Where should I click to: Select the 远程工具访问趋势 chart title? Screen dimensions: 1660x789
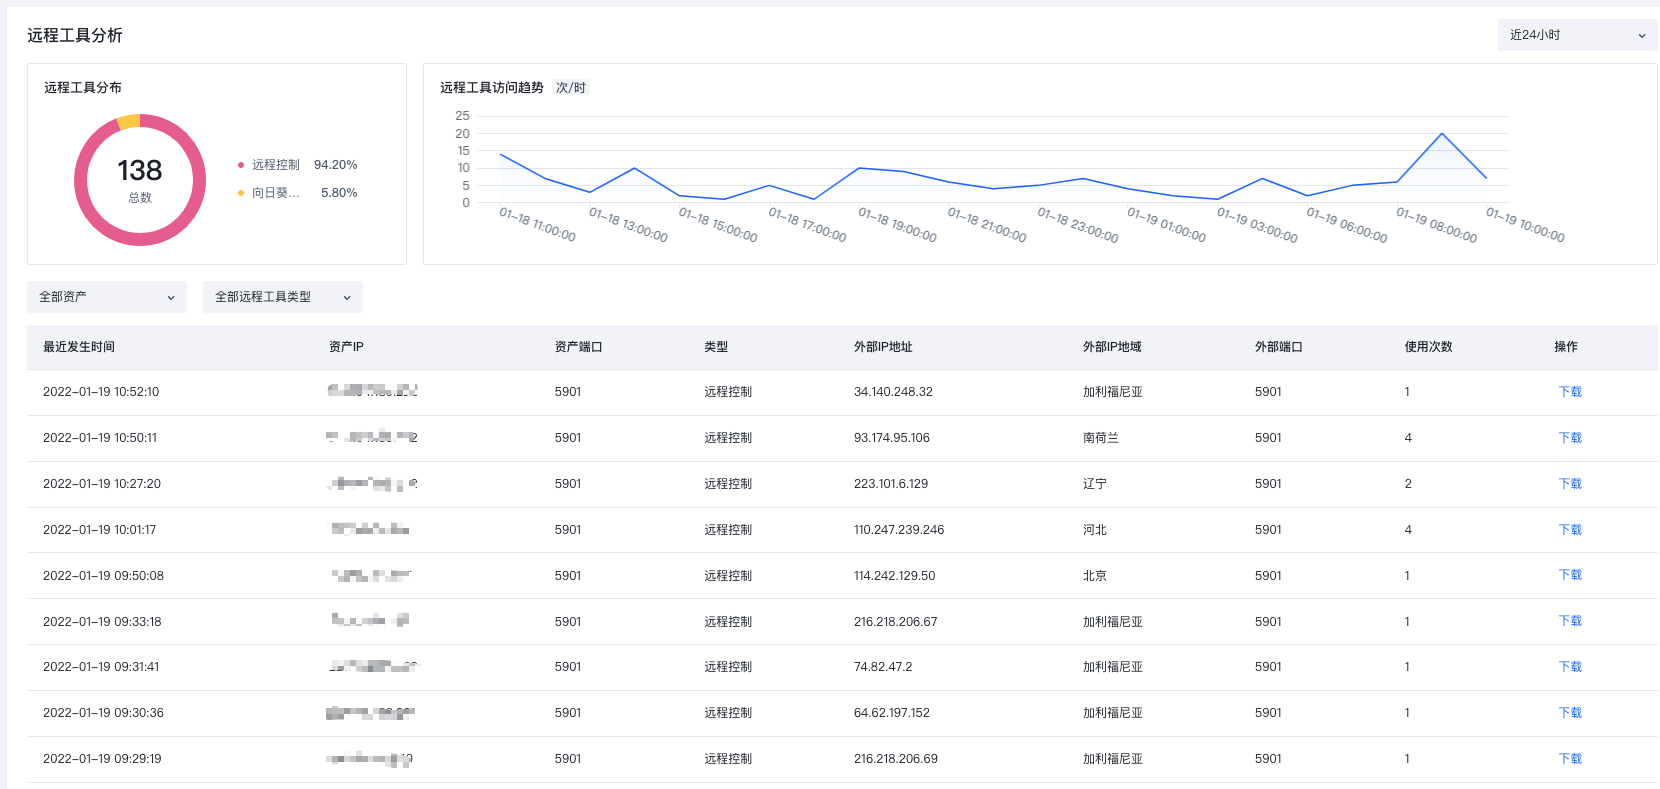(492, 88)
